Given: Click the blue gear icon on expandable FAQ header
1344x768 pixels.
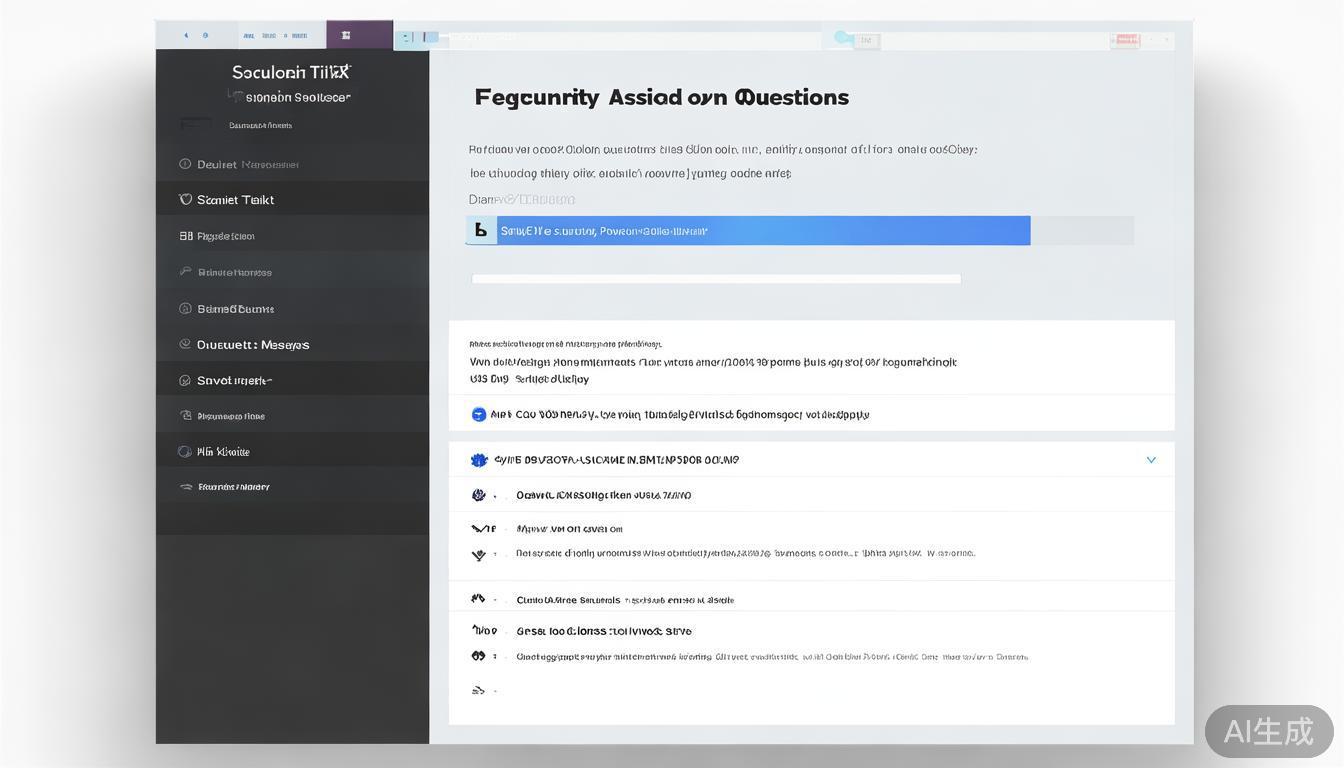Looking at the screenshot, I should point(478,460).
